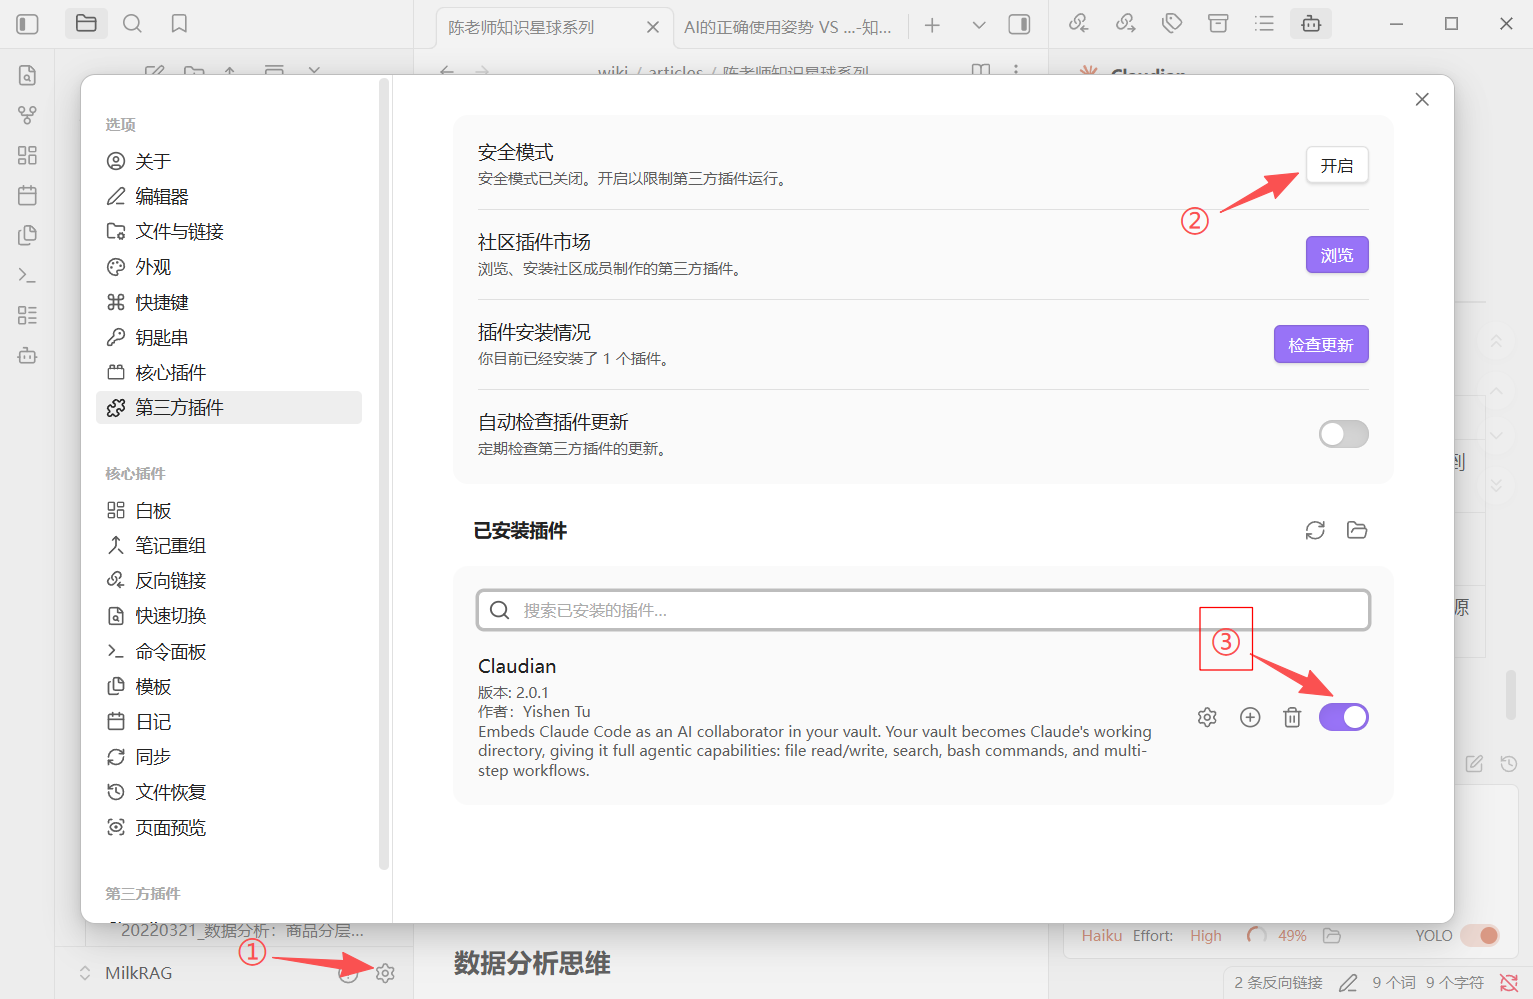Open the Claudian robot icon in the right sidebar header
The width and height of the screenshot is (1533, 999).
(x=1311, y=24)
